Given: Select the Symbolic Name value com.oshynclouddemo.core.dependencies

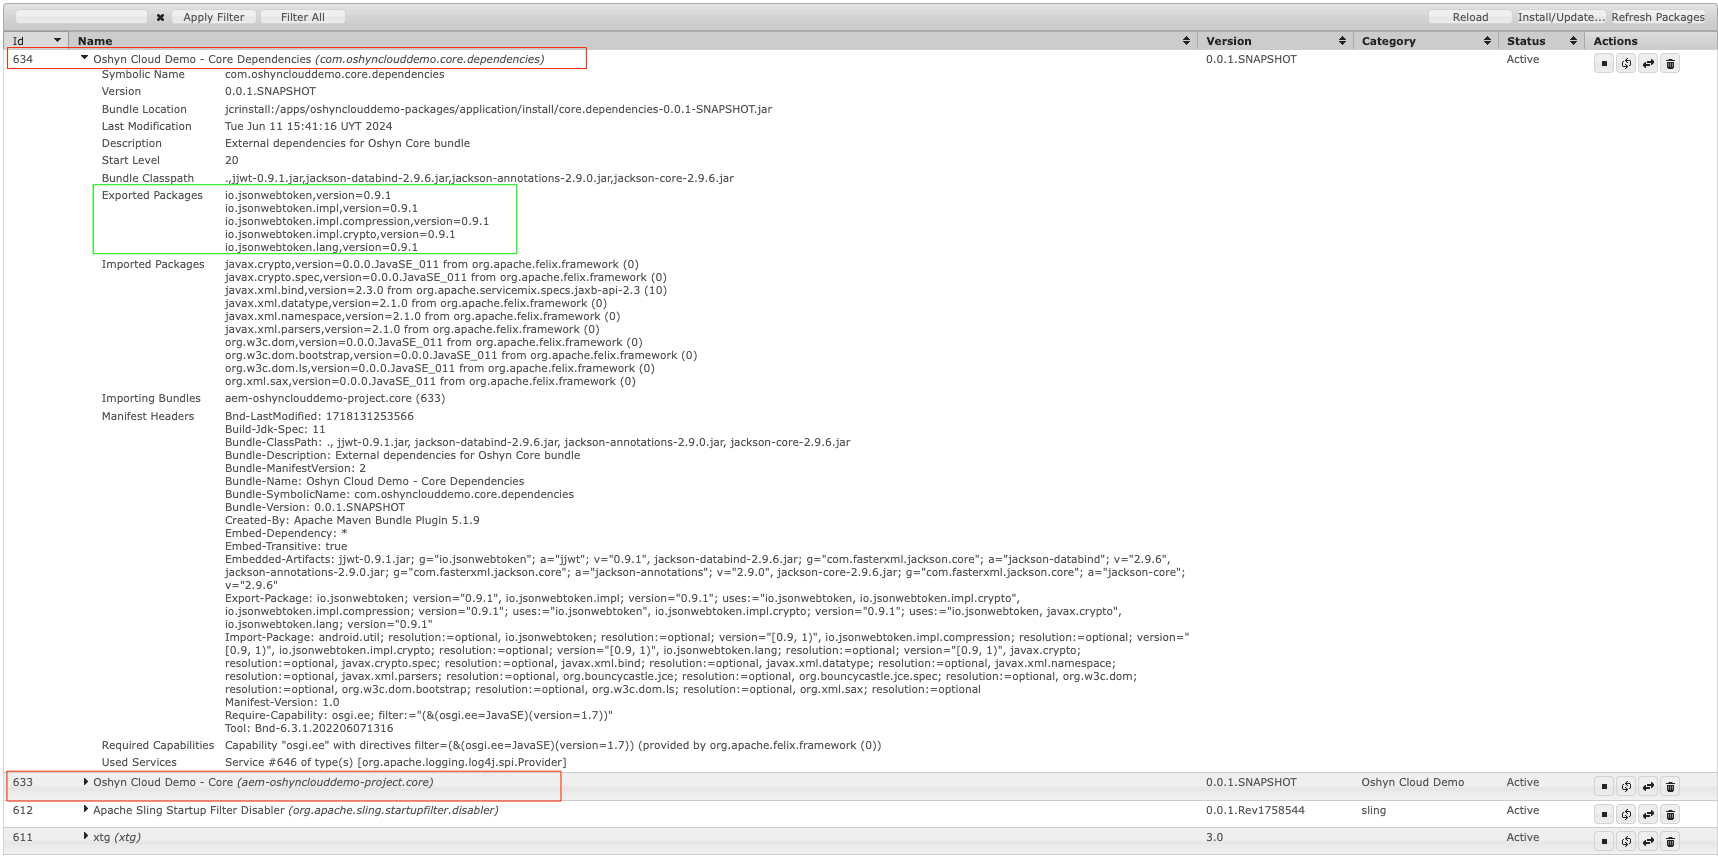Looking at the screenshot, I should (x=334, y=74).
